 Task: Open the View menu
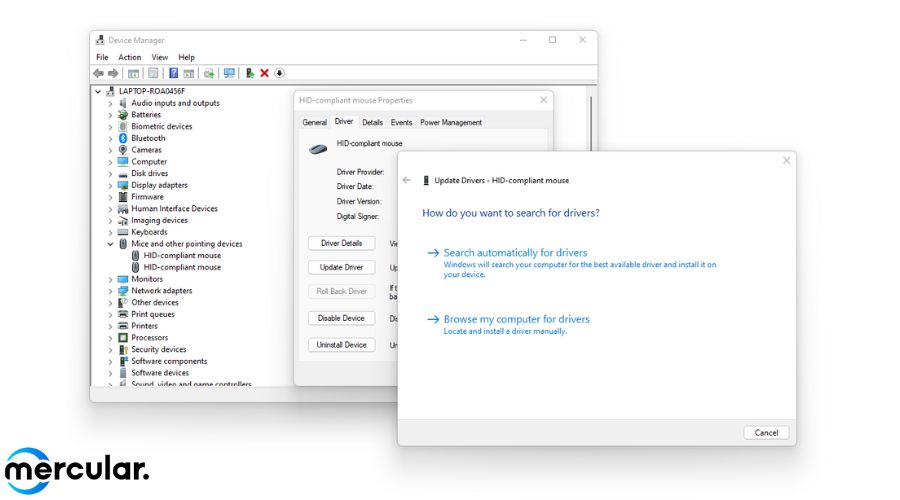point(160,57)
